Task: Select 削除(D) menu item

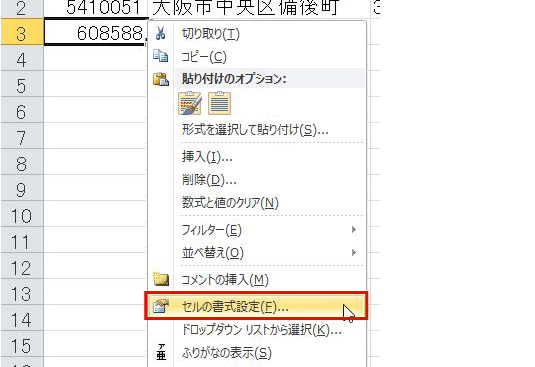Action: (209, 179)
